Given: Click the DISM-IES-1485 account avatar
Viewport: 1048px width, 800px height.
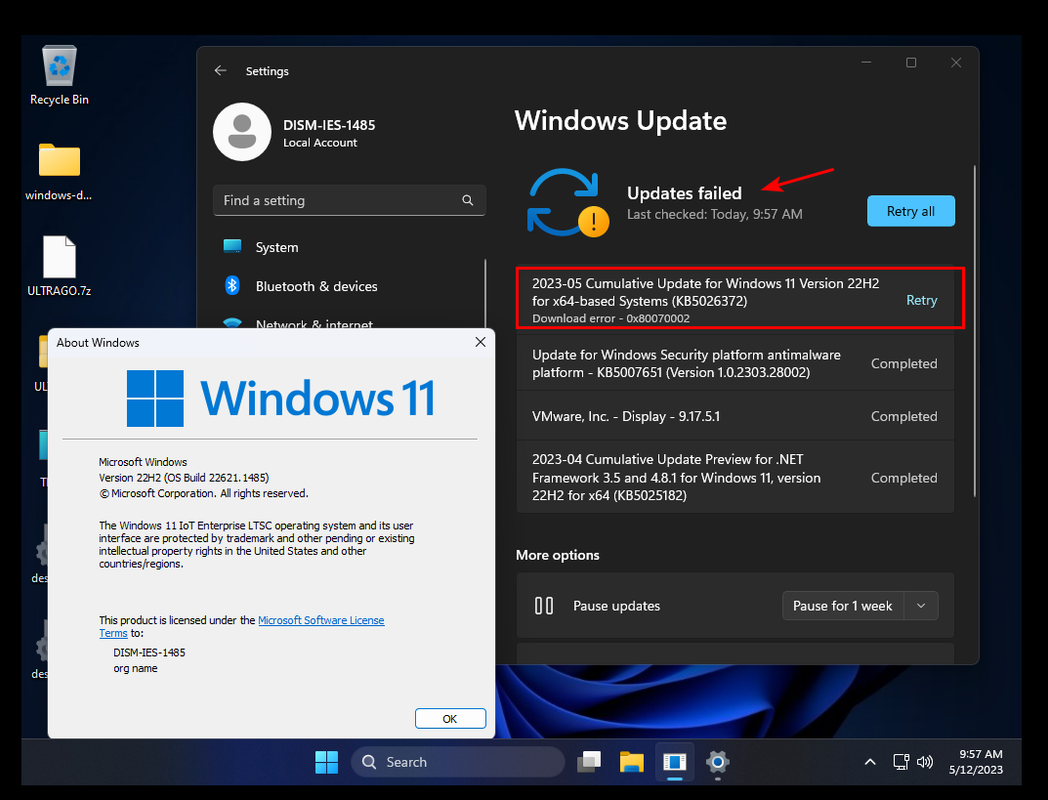Looking at the screenshot, I should 242,132.
